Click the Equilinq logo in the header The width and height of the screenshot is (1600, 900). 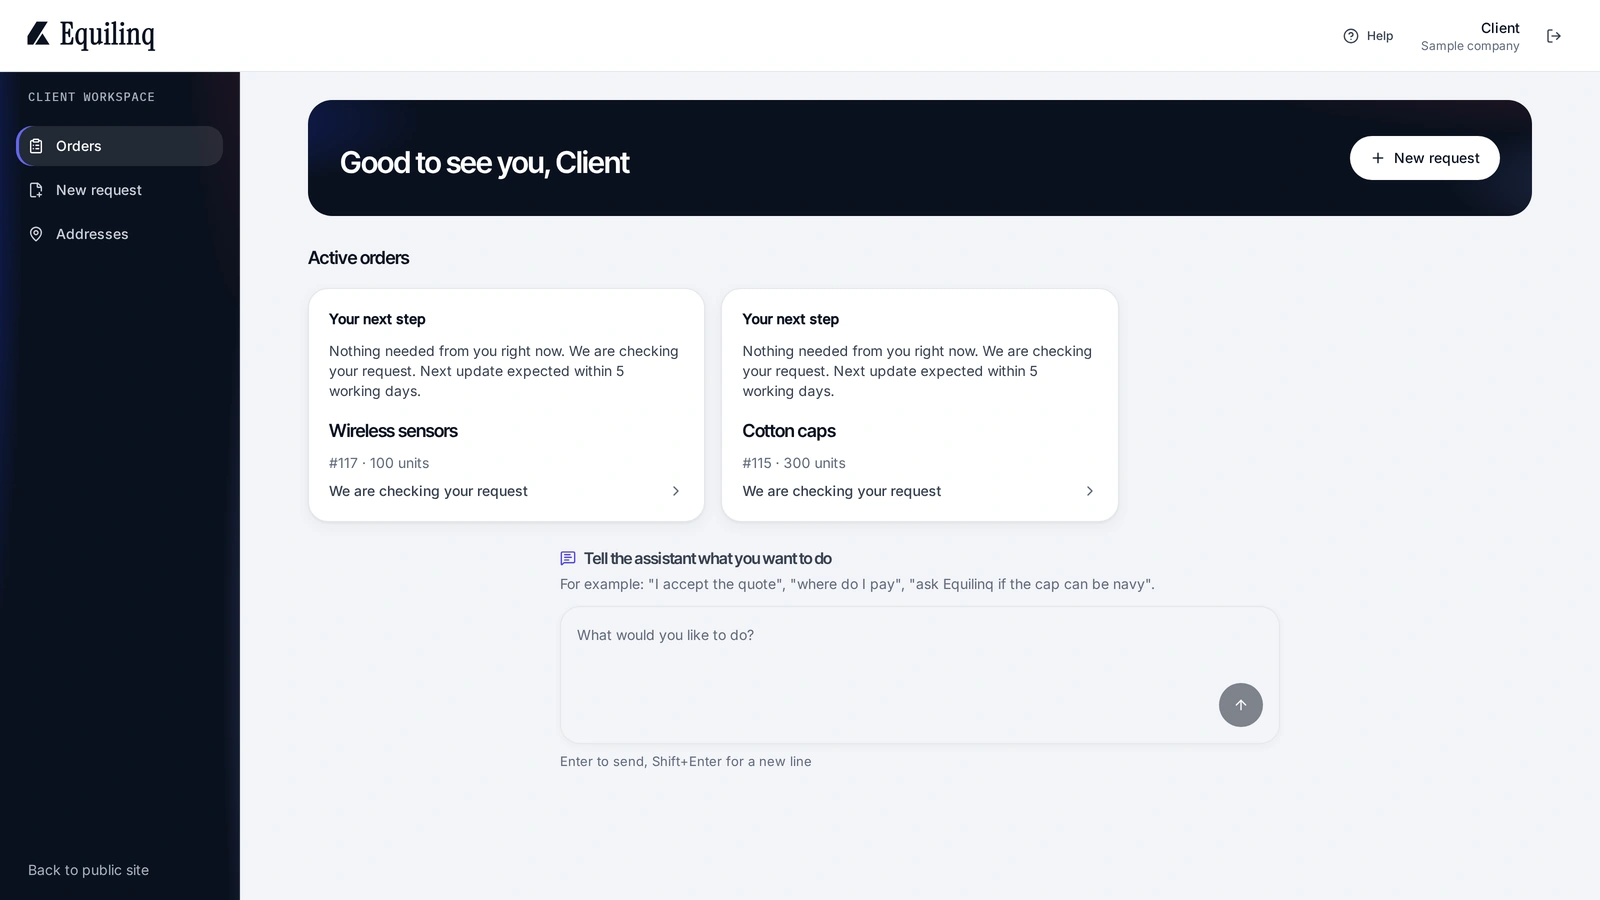click(91, 35)
